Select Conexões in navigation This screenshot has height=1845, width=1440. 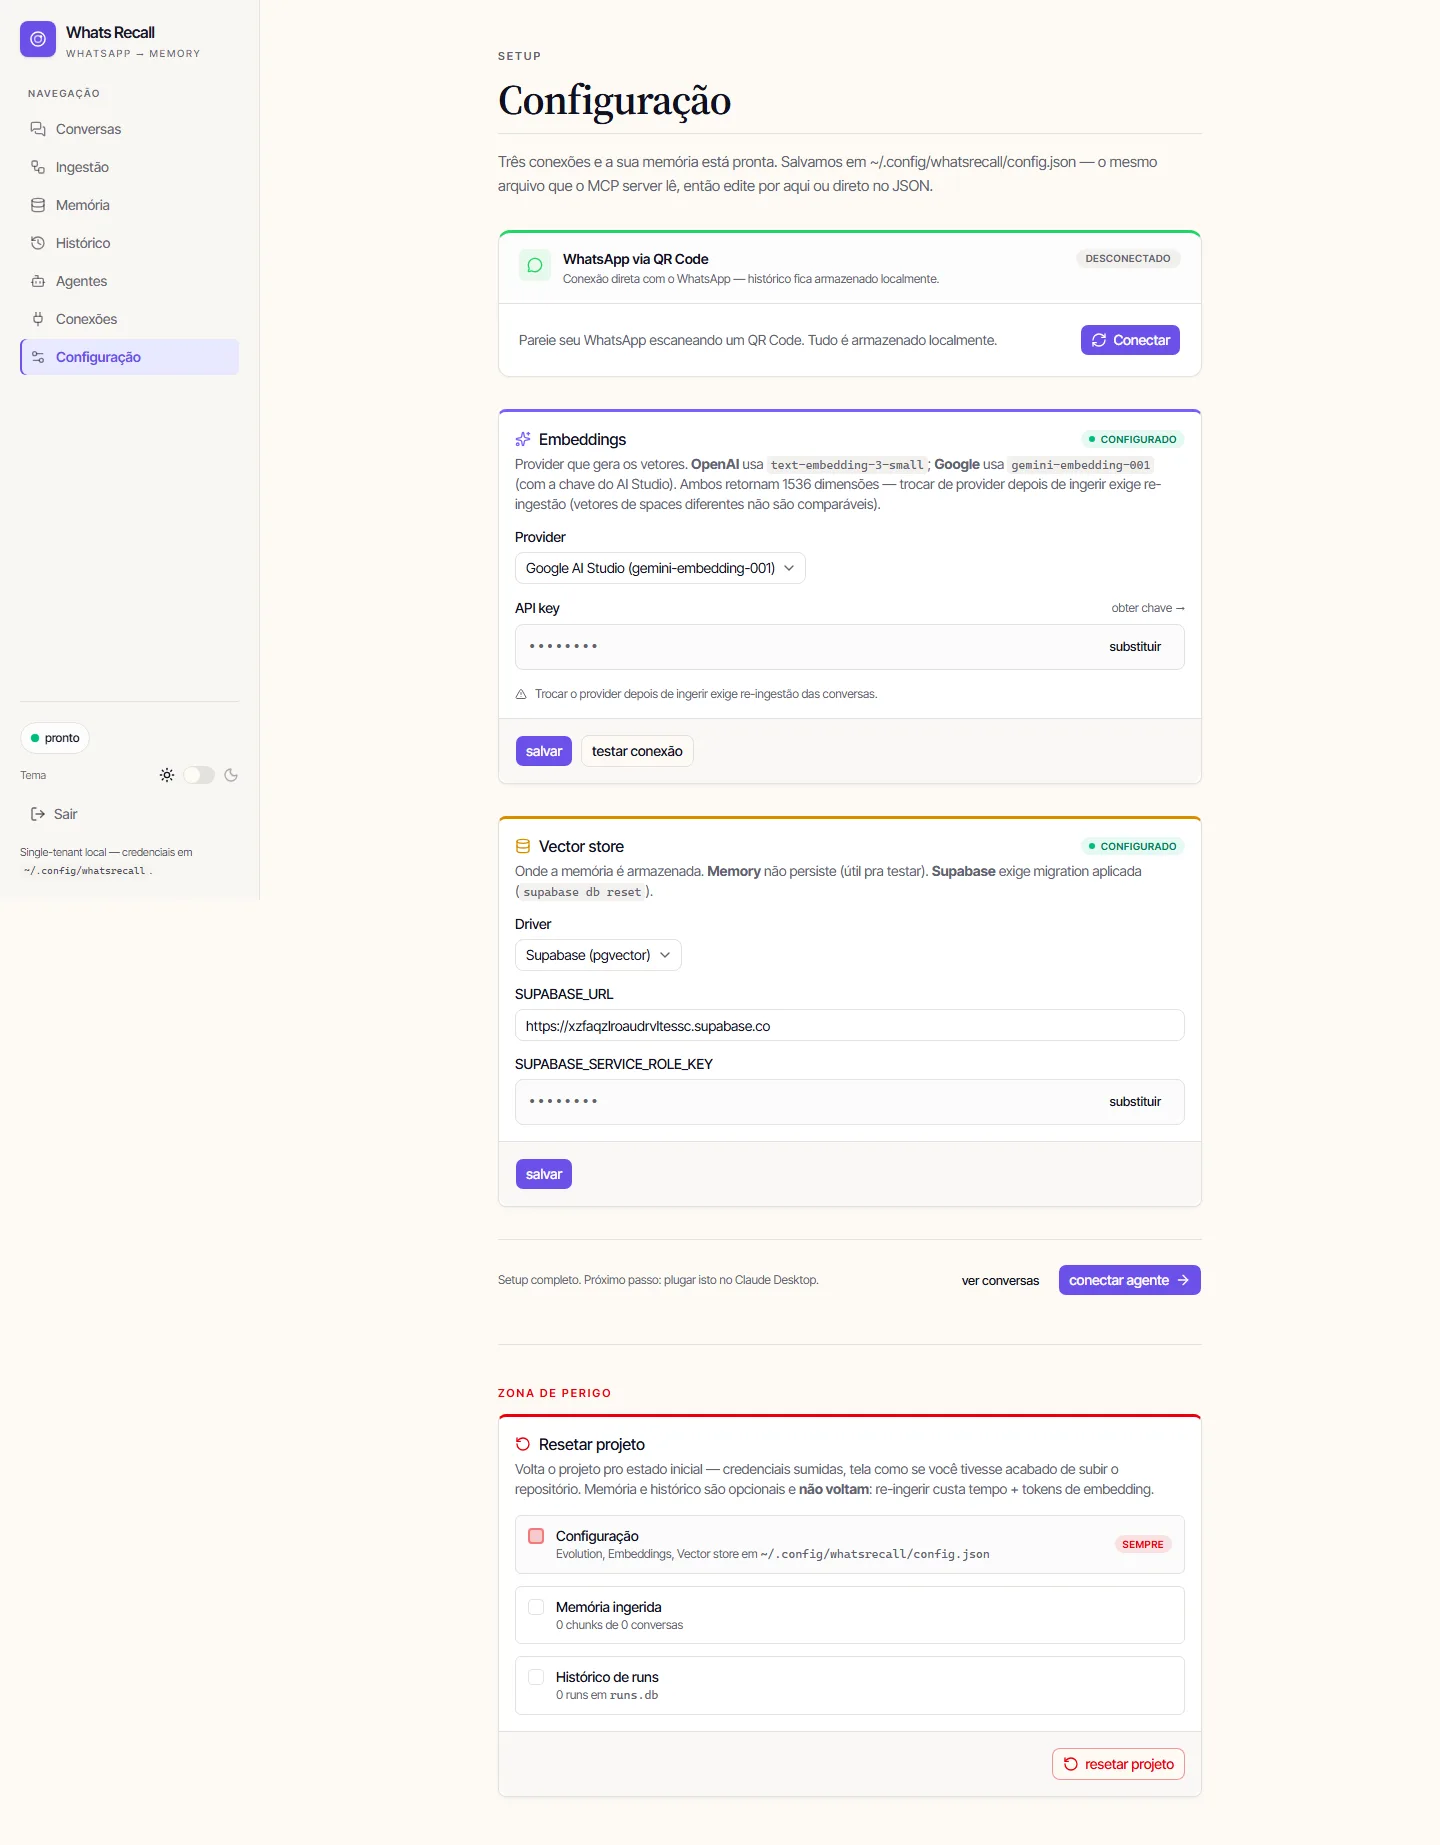click(129, 319)
